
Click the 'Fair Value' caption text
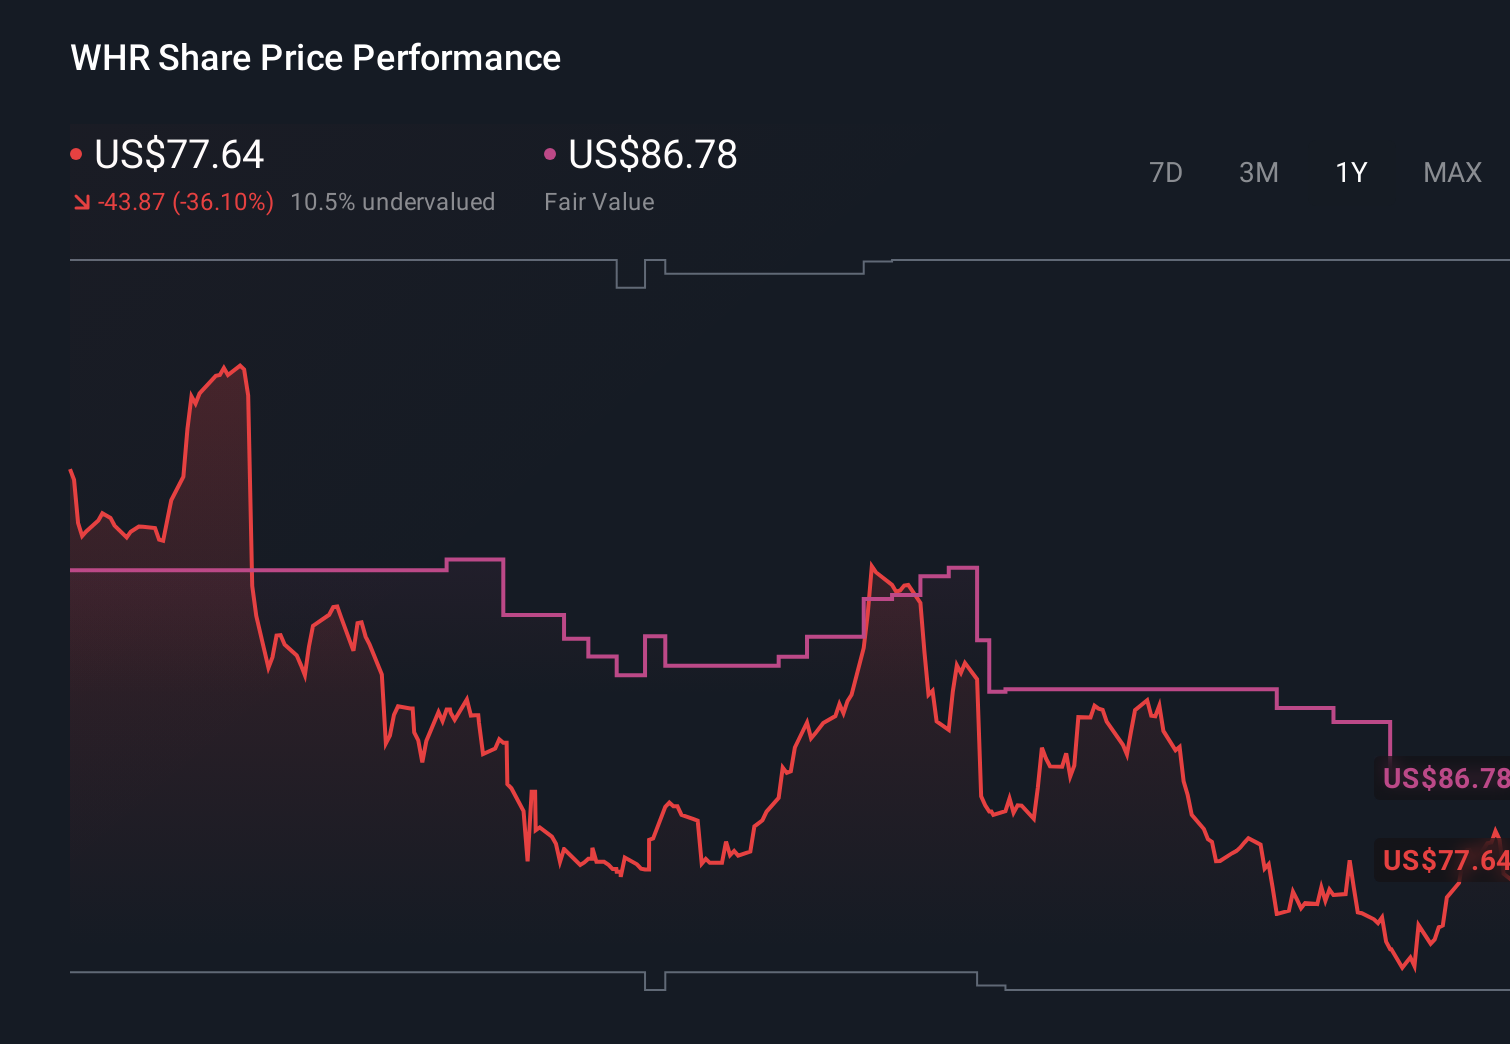(x=598, y=201)
